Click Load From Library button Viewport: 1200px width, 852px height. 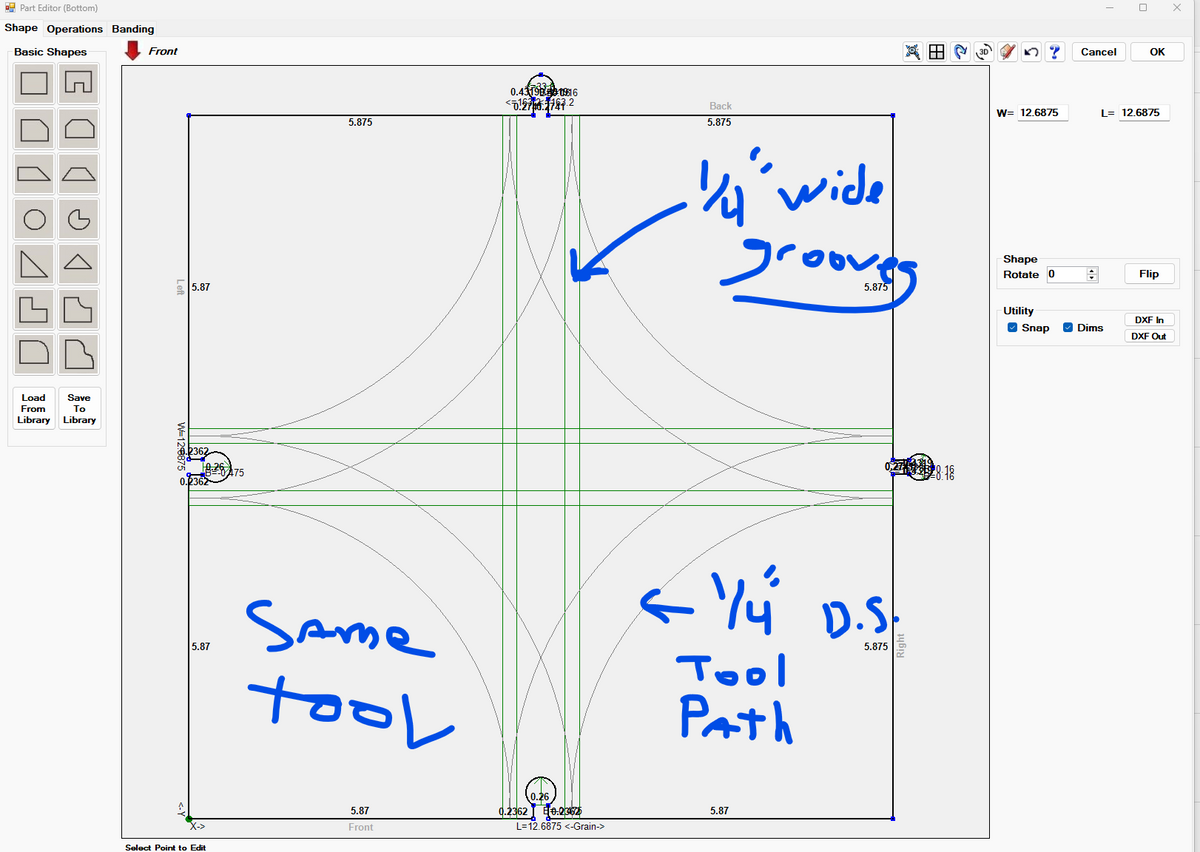click(33, 408)
